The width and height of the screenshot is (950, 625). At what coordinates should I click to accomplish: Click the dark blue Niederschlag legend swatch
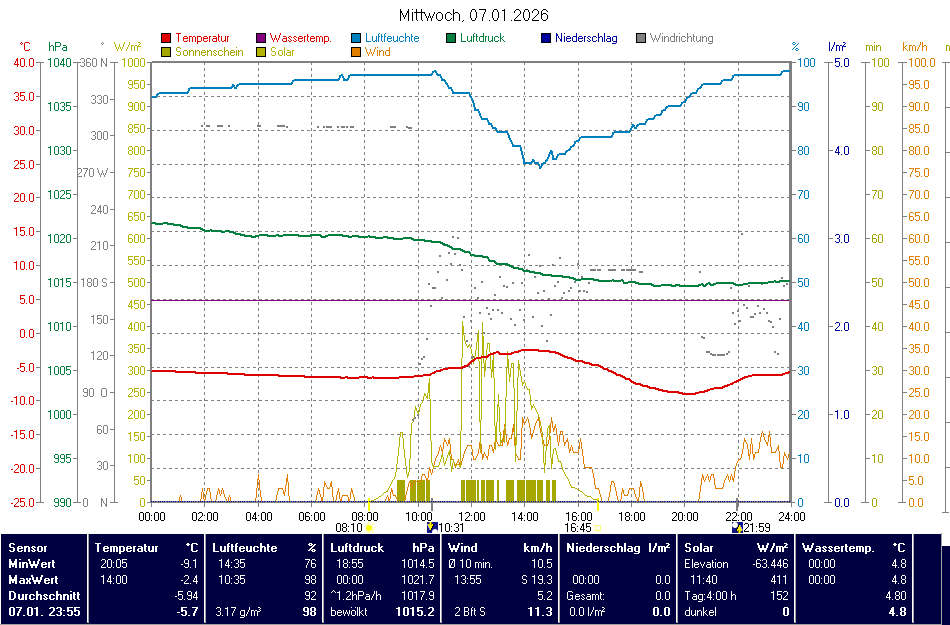click(546, 39)
